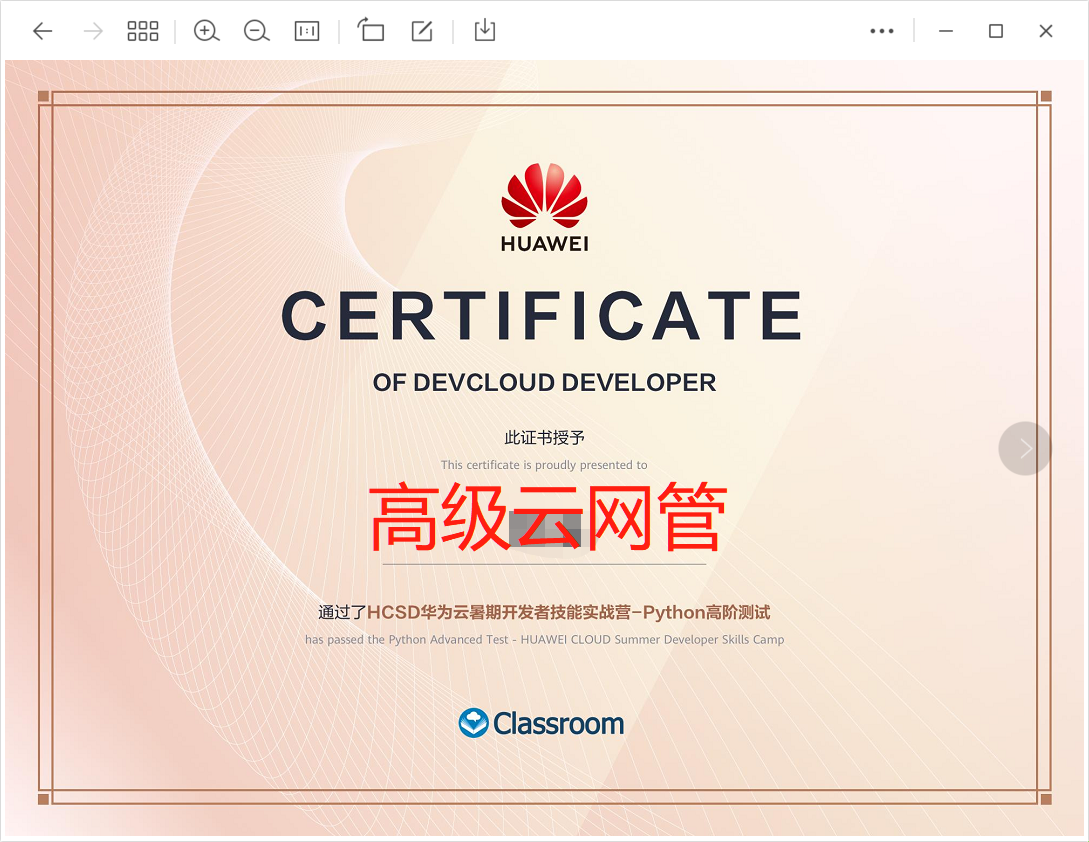
Task: Show image at actual 1:1 size
Action: [x=307, y=31]
